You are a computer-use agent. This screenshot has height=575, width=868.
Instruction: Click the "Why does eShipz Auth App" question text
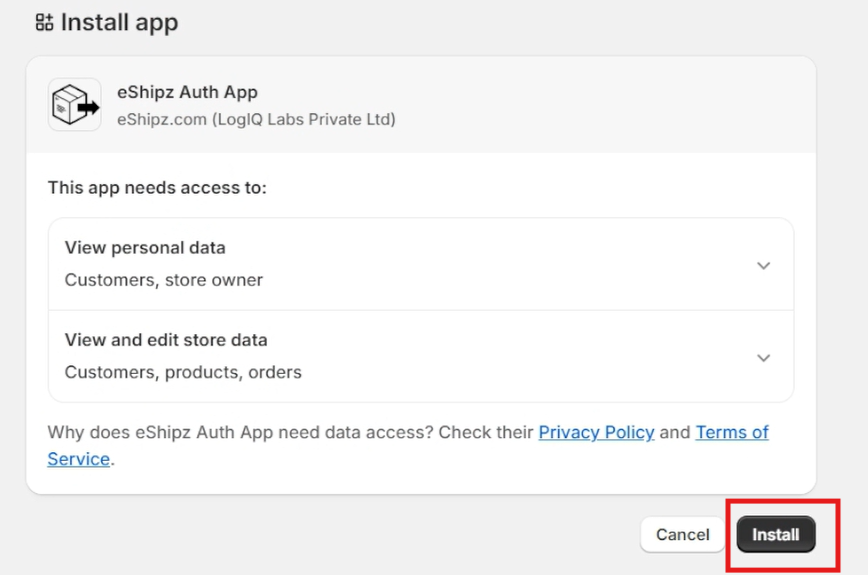[x=200, y=432]
